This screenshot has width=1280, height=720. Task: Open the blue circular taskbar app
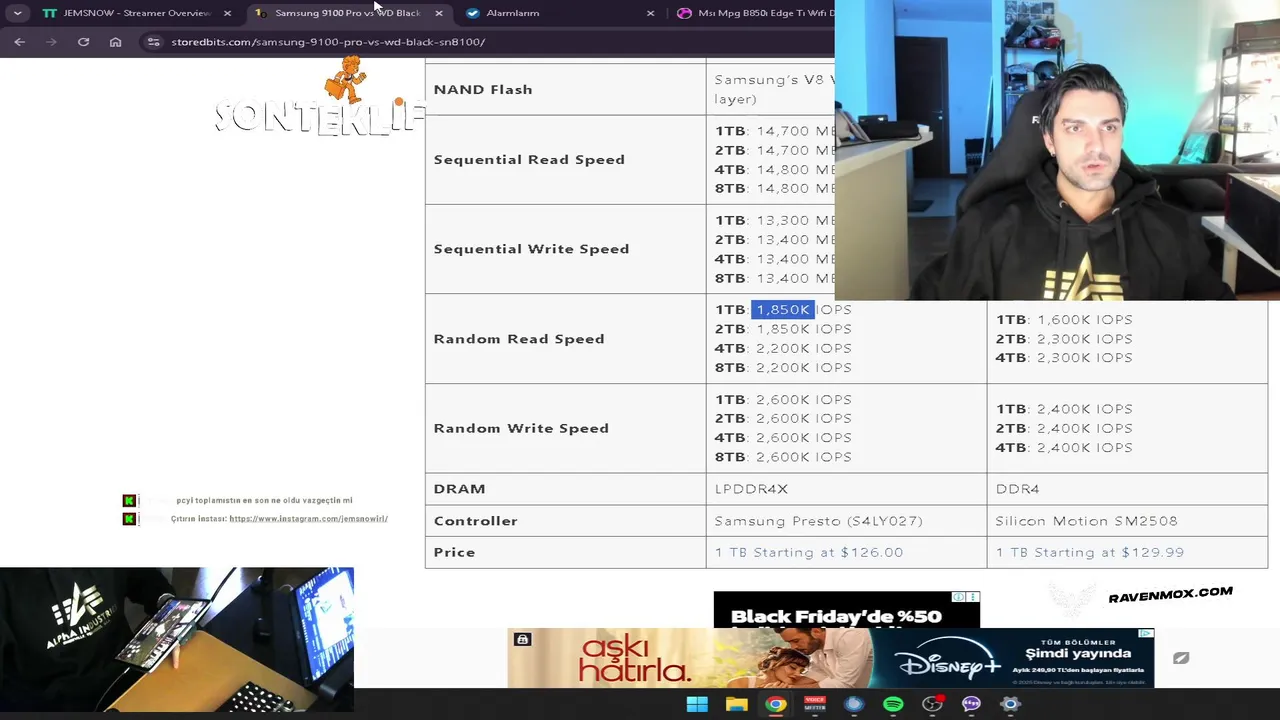pyautogui.click(x=854, y=704)
